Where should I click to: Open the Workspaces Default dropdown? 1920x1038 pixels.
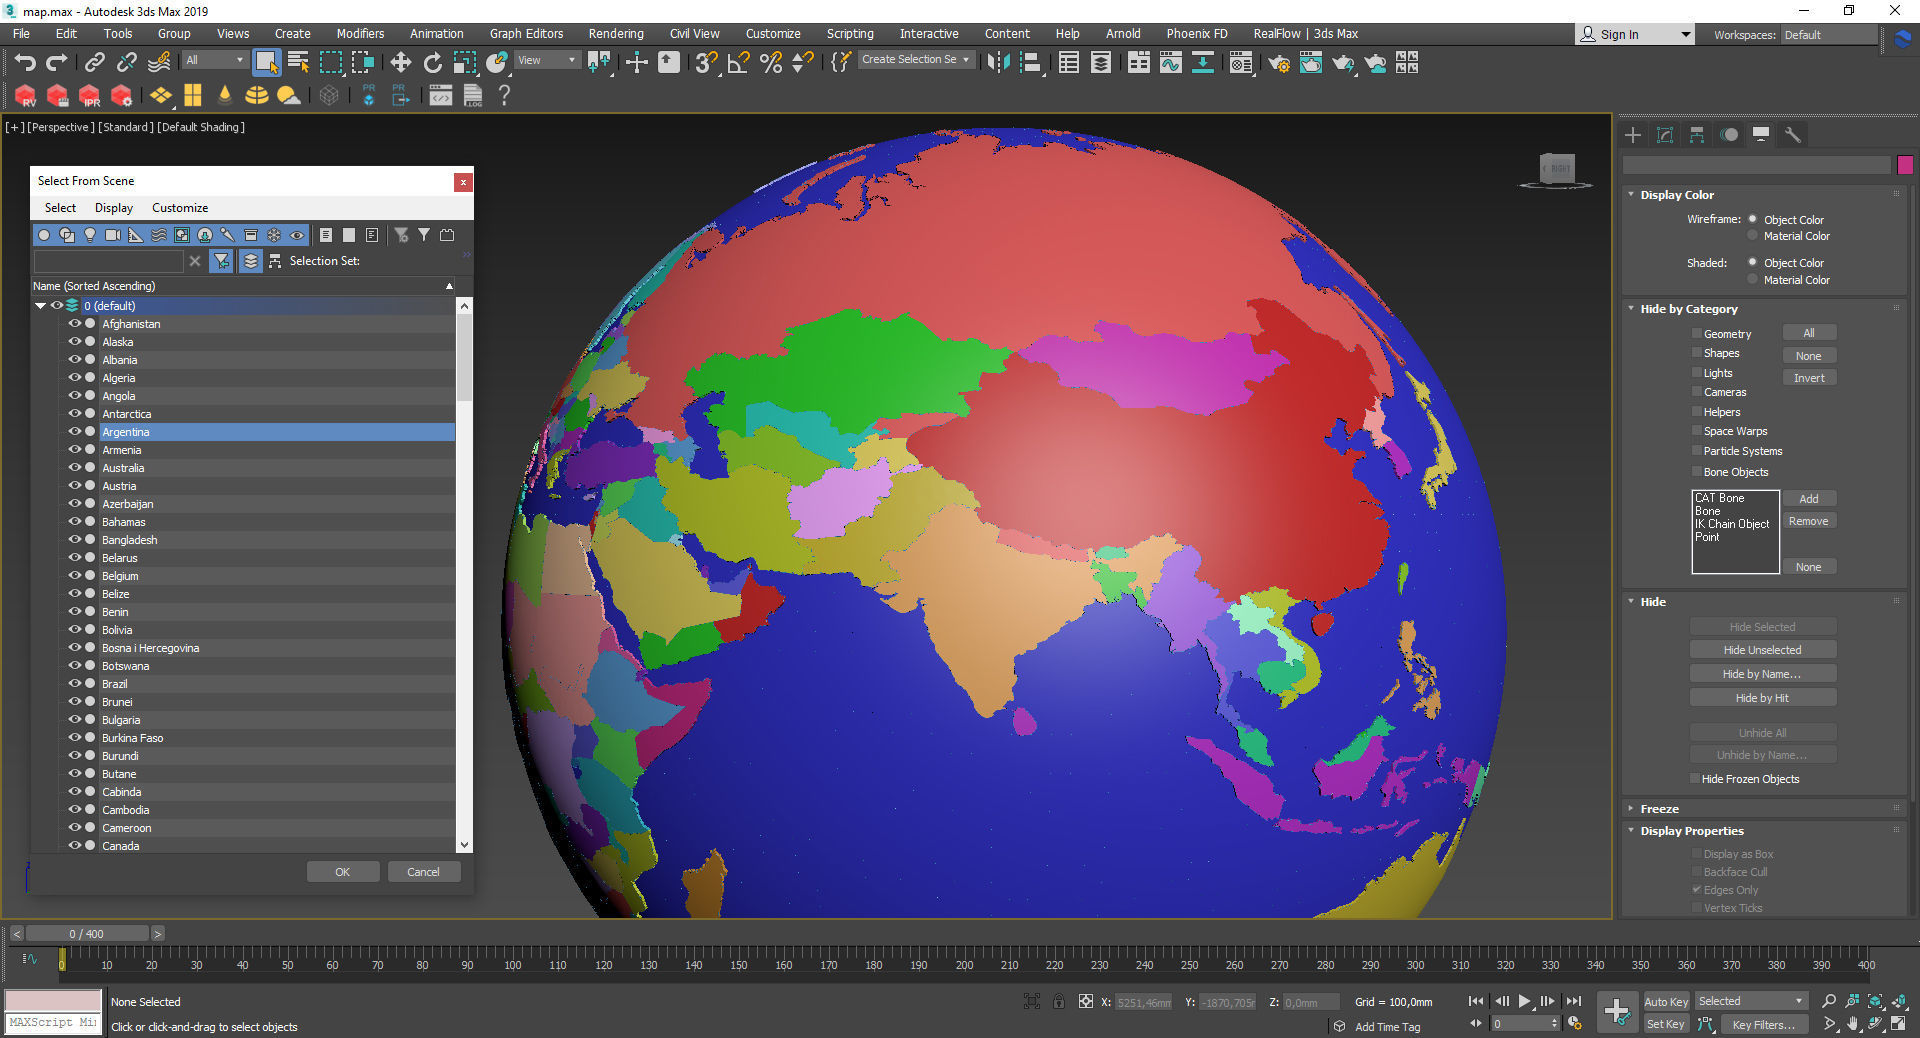pos(1829,34)
